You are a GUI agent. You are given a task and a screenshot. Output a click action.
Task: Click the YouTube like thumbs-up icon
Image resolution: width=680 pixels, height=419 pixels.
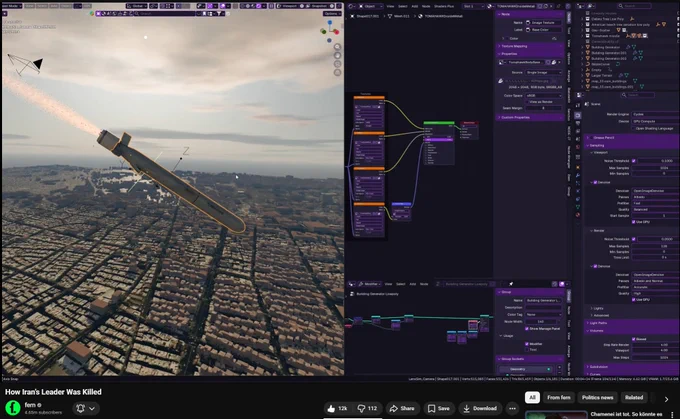(331, 408)
